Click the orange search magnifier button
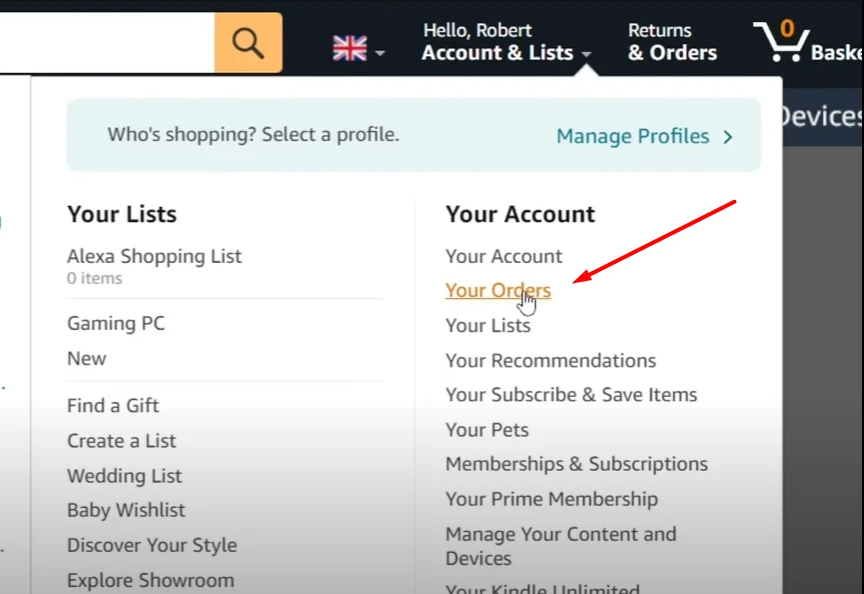Image resolution: width=864 pixels, height=594 pixels. [x=249, y=43]
